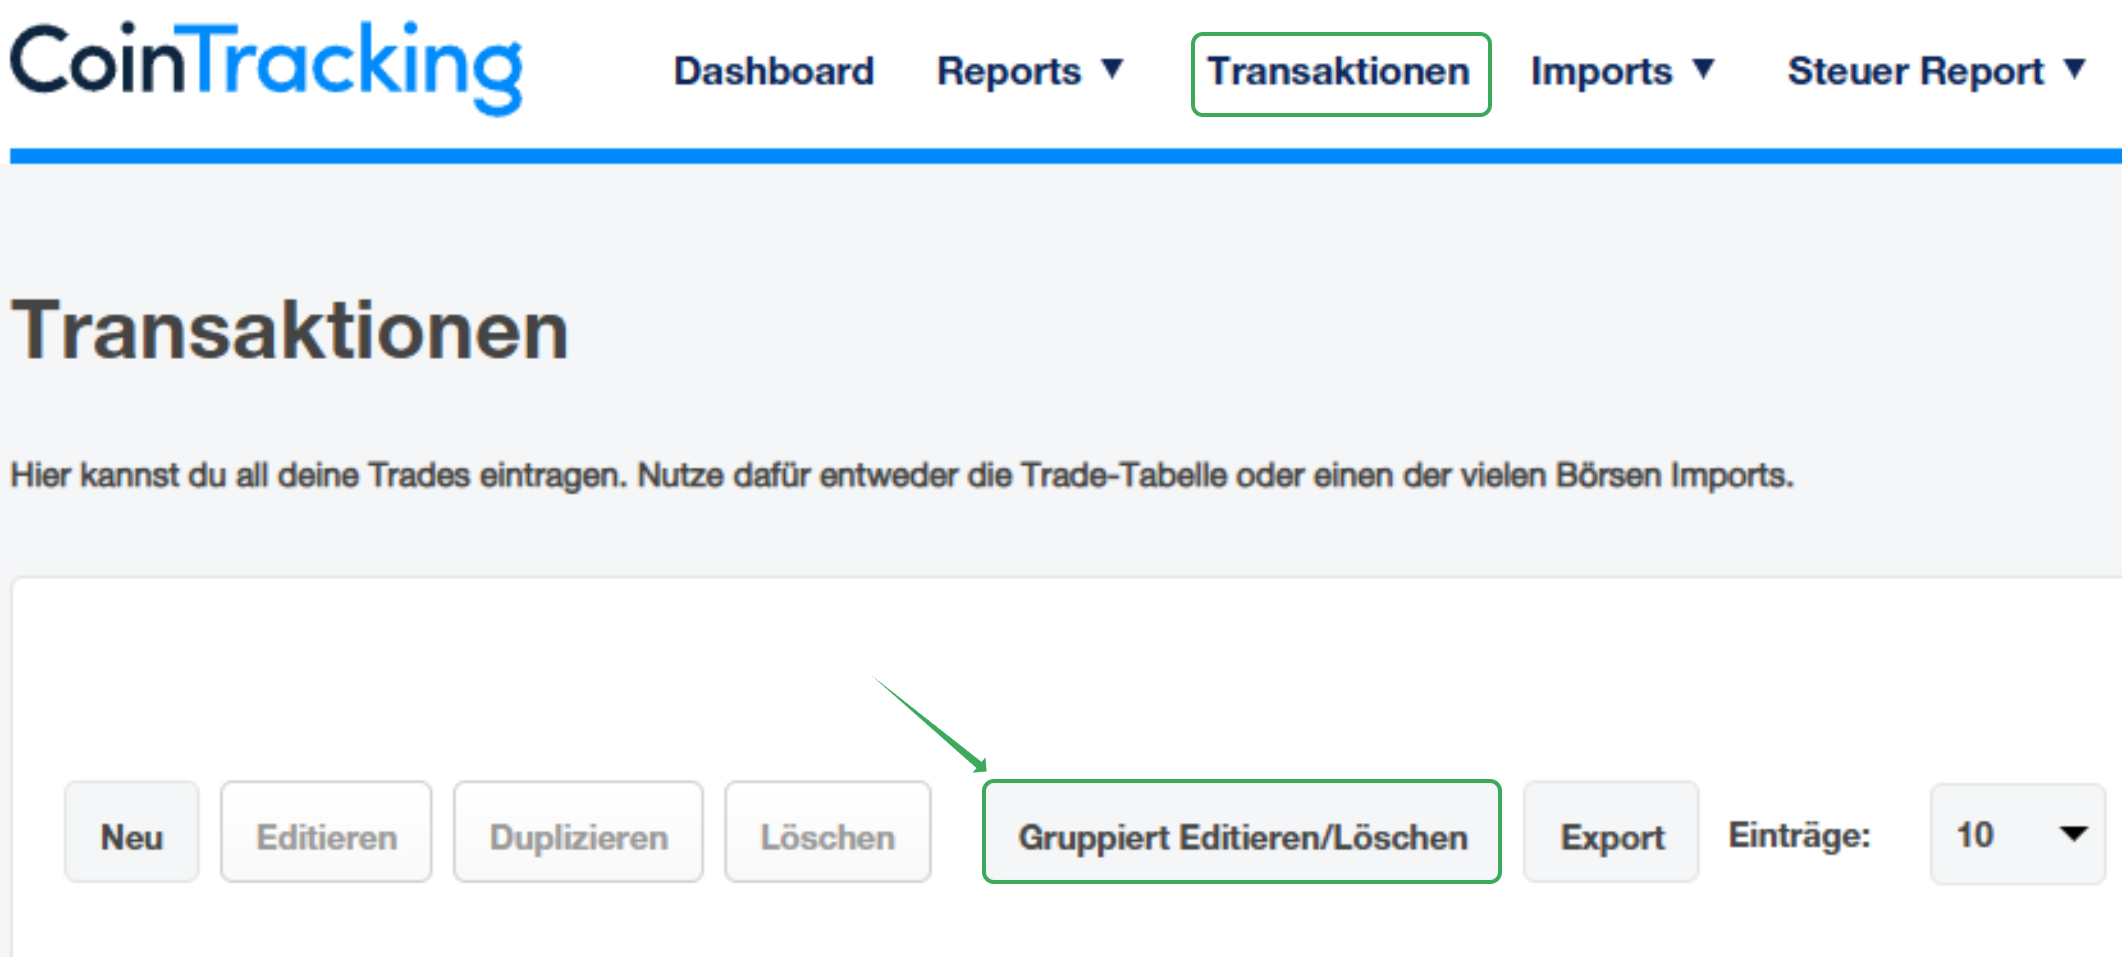Click the Export button
The height and width of the screenshot is (957, 2122).
pyautogui.click(x=1611, y=833)
